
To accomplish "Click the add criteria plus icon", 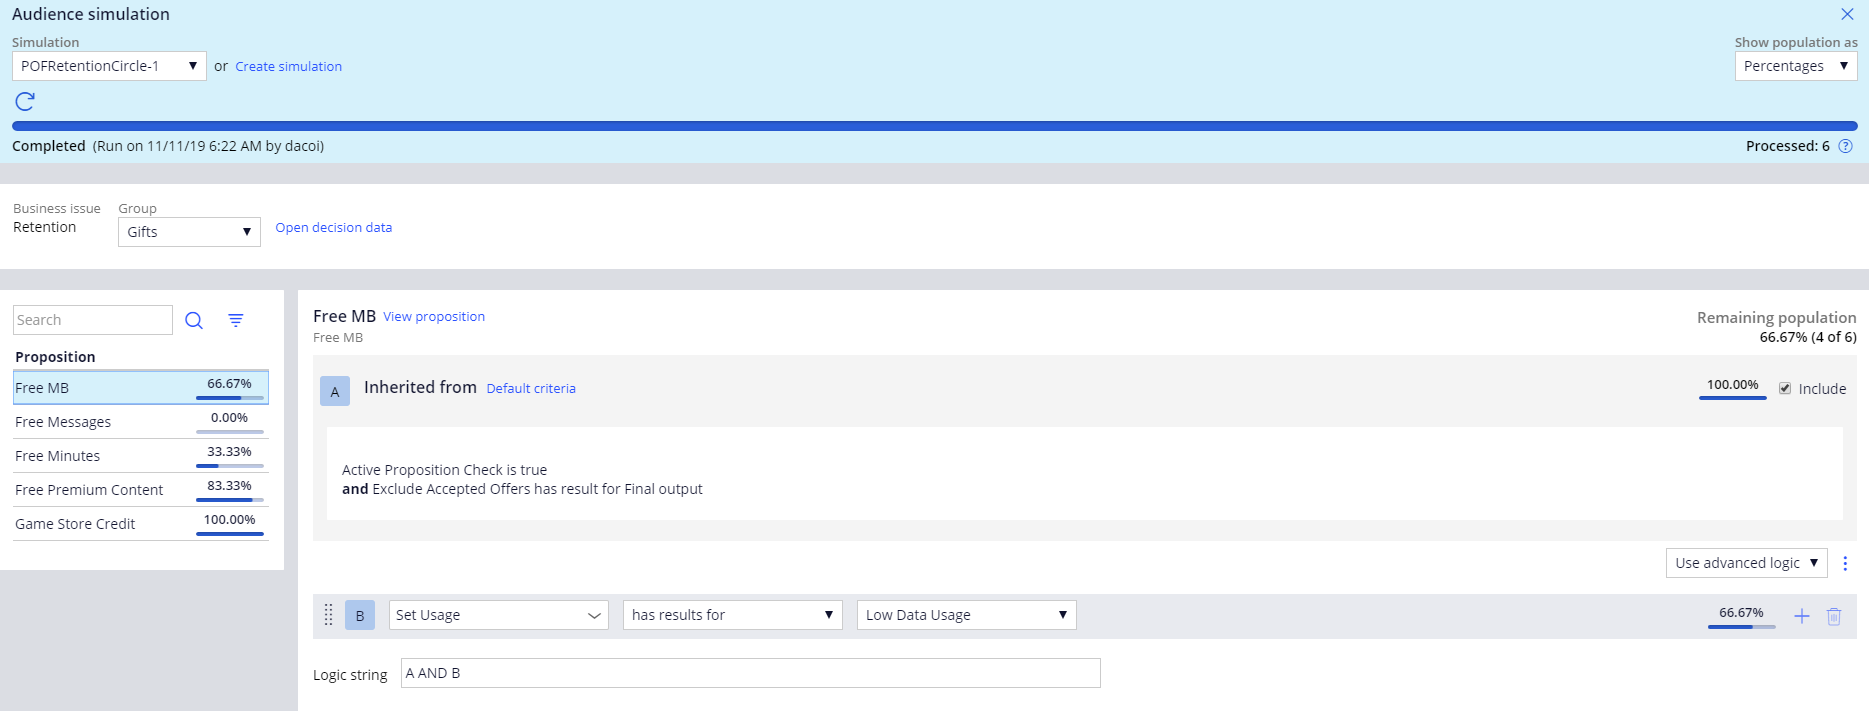I will click(1801, 616).
